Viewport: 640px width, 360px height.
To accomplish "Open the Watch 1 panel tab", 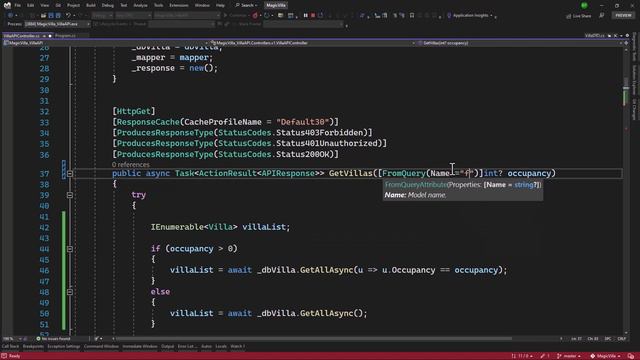I will [x=238, y=347].
